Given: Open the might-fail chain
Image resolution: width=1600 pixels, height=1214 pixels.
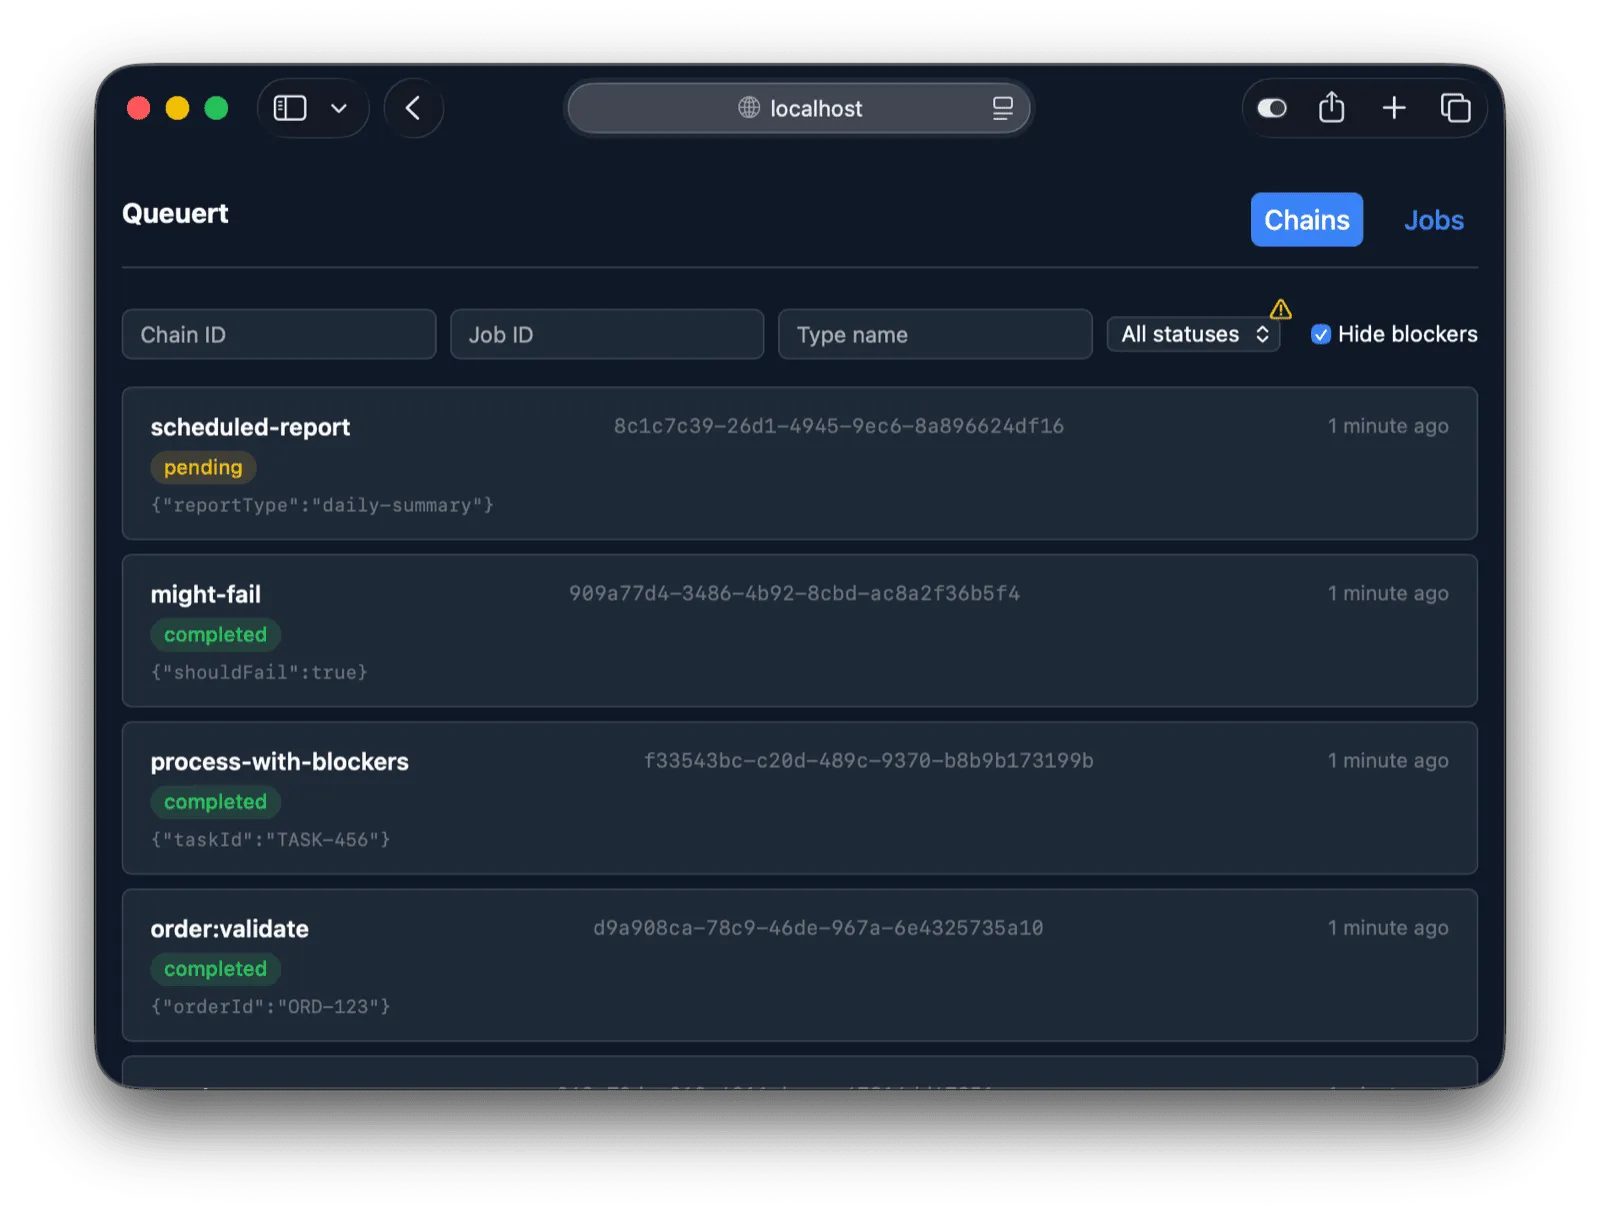Looking at the screenshot, I should coord(799,630).
